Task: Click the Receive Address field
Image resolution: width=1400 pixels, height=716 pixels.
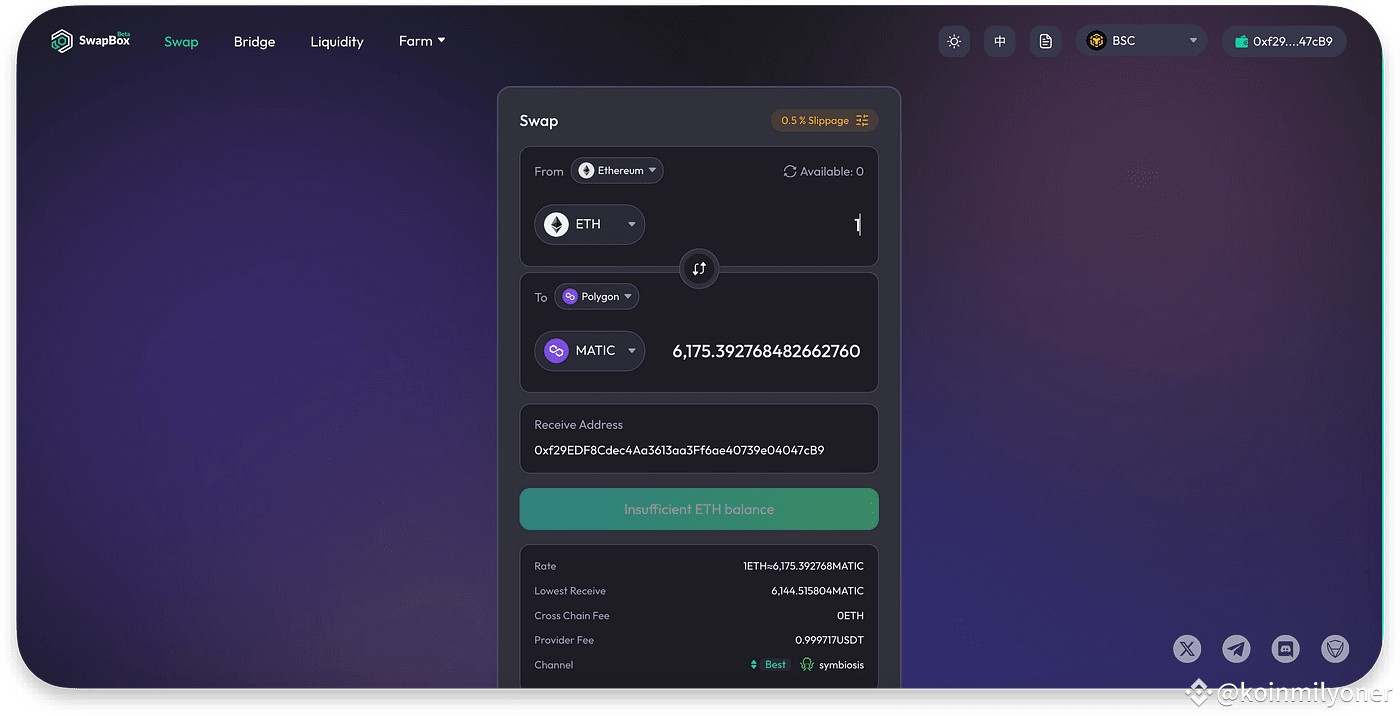Action: 699,439
